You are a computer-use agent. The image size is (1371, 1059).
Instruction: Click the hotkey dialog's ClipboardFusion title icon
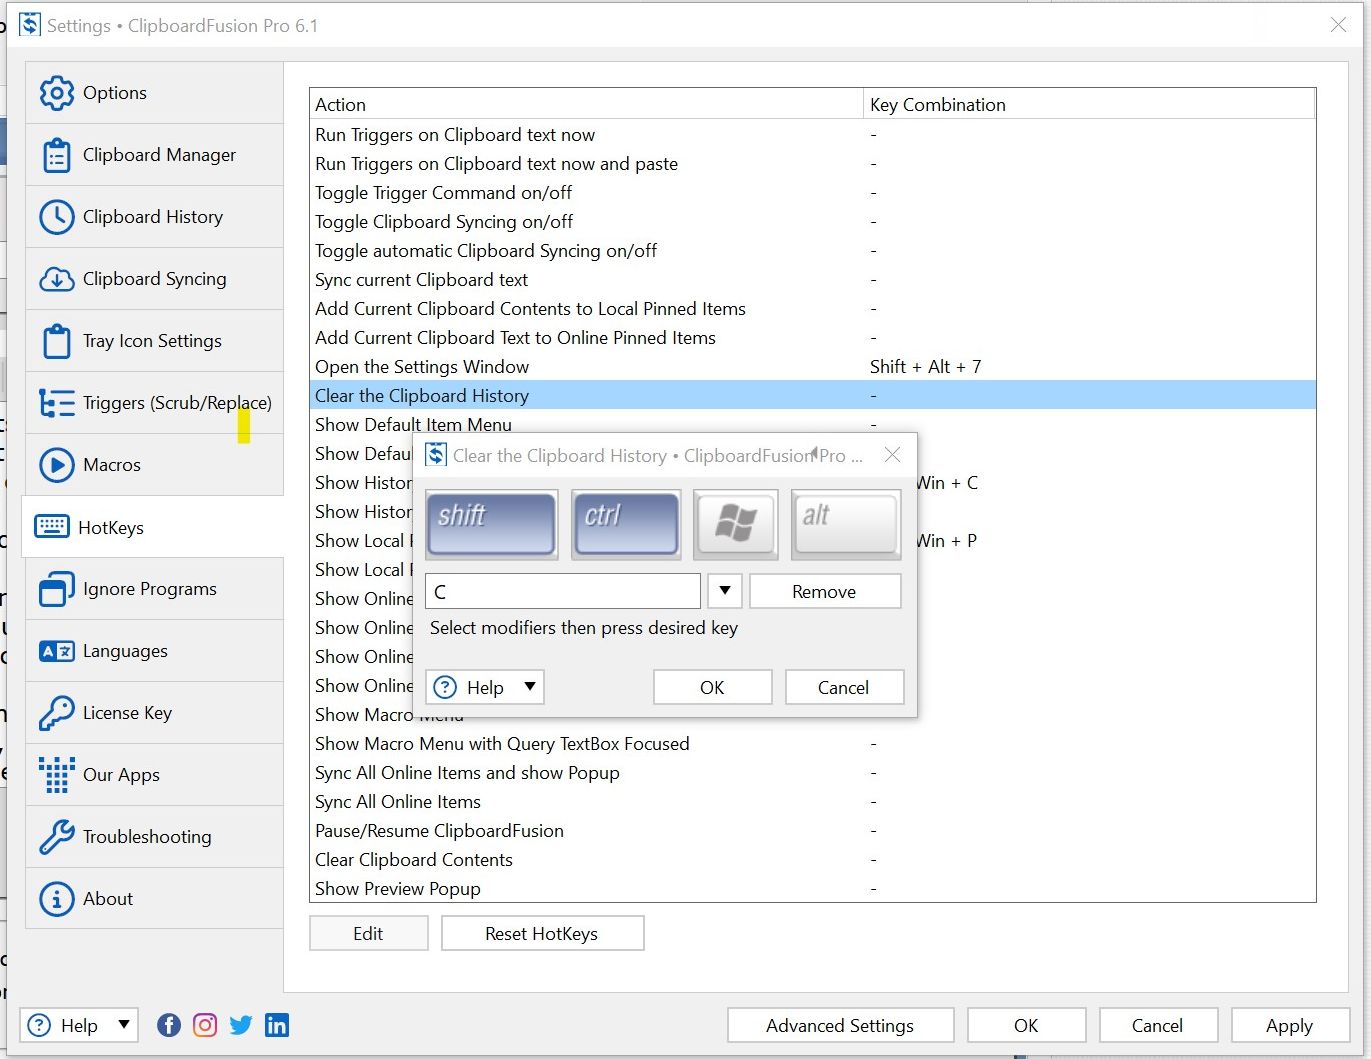[x=436, y=455]
